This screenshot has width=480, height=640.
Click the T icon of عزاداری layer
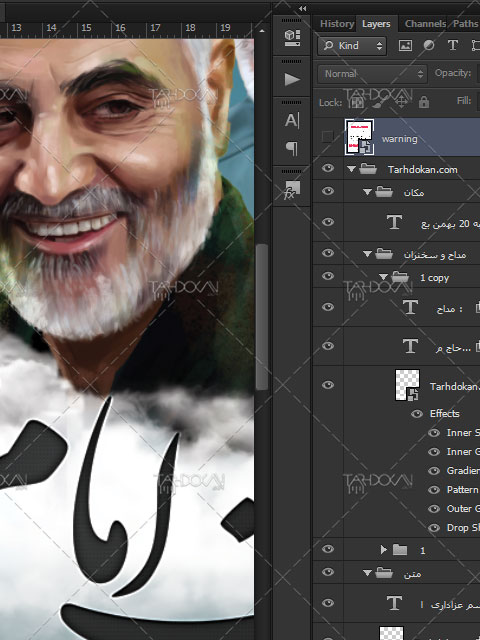[x=394, y=603]
